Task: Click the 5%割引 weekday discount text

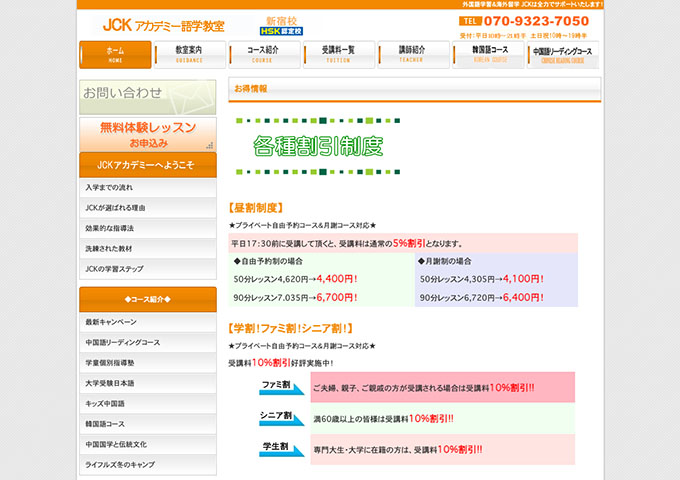Action: [409, 243]
